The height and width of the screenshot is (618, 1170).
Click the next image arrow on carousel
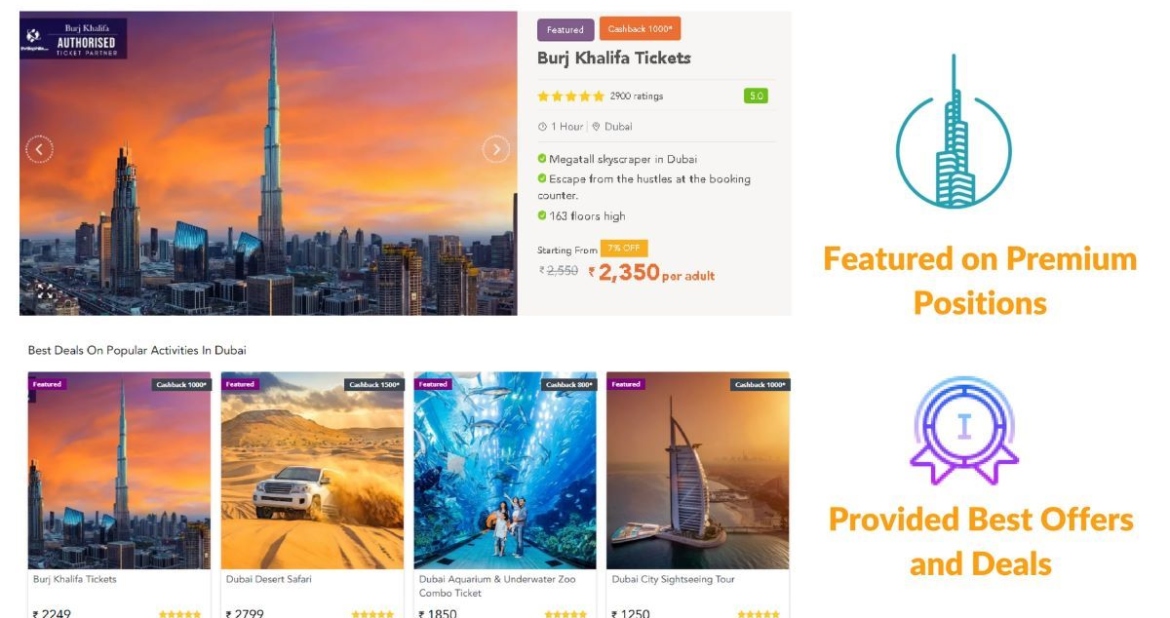[x=496, y=149]
